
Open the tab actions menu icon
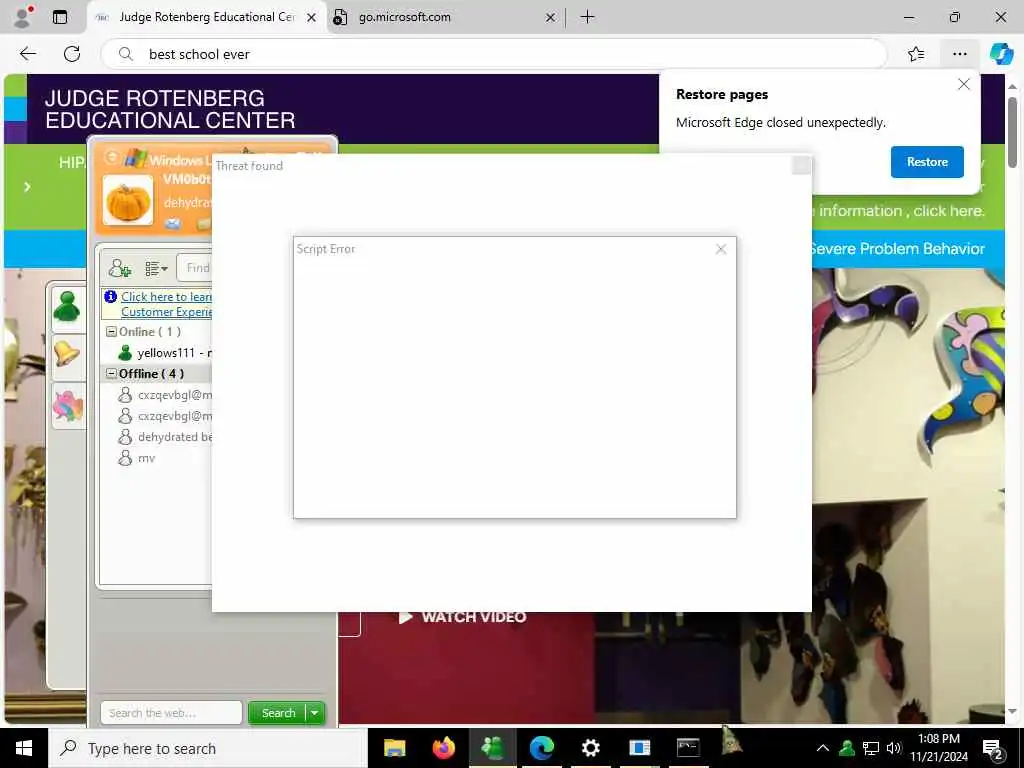coord(60,17)
